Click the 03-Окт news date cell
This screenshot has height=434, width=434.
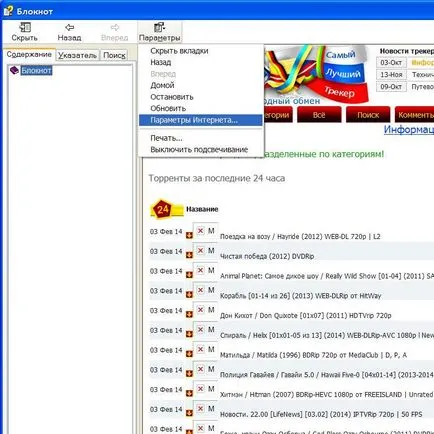coord(391,63)
